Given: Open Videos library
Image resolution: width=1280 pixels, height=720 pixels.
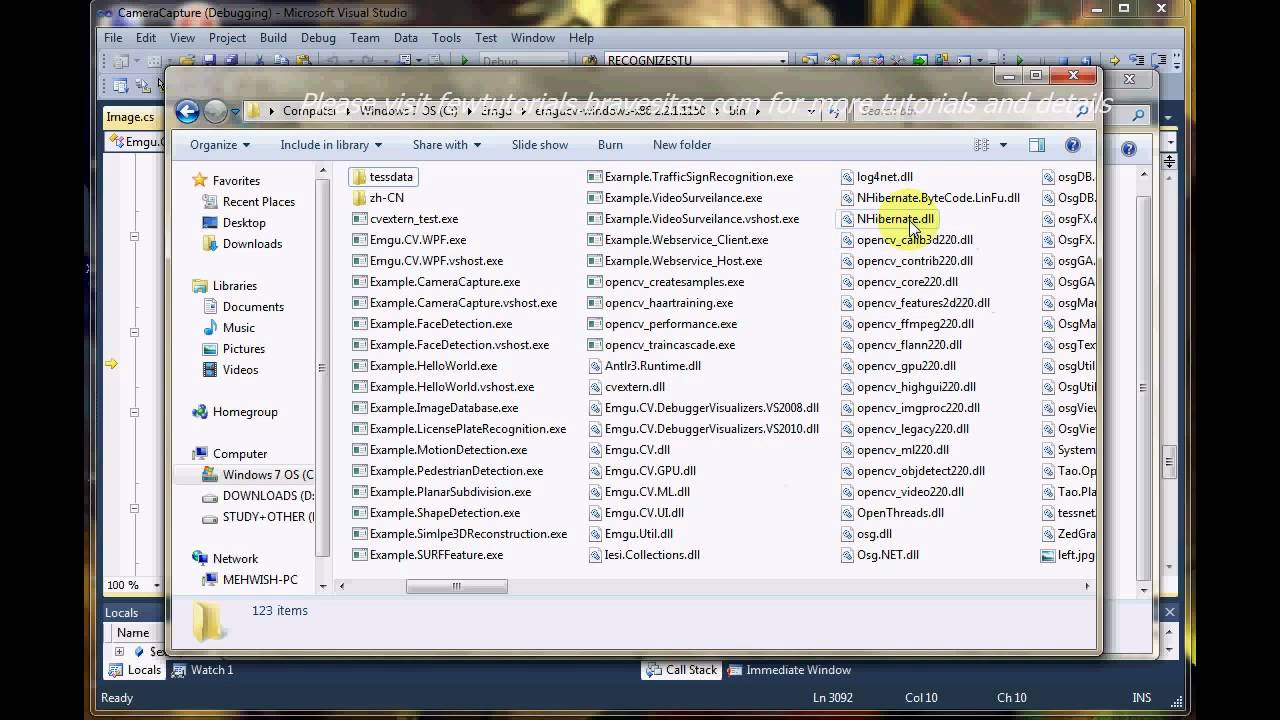Looking at the screenshot, I should [x=230, y=370].
